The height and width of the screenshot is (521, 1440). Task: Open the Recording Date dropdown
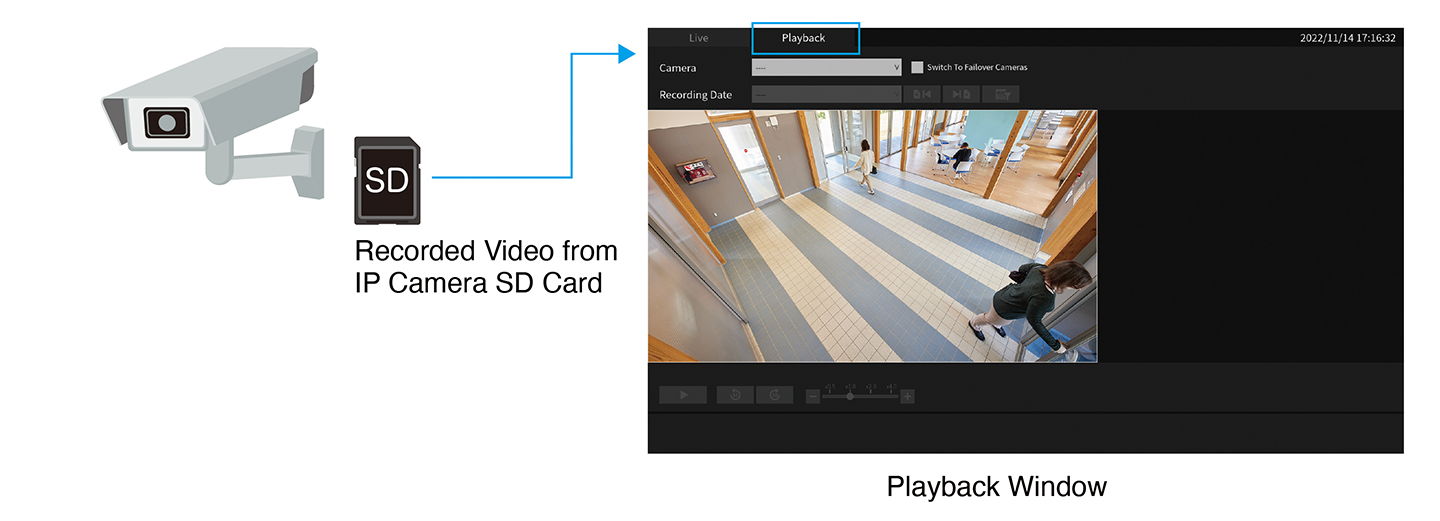(827, 94)
